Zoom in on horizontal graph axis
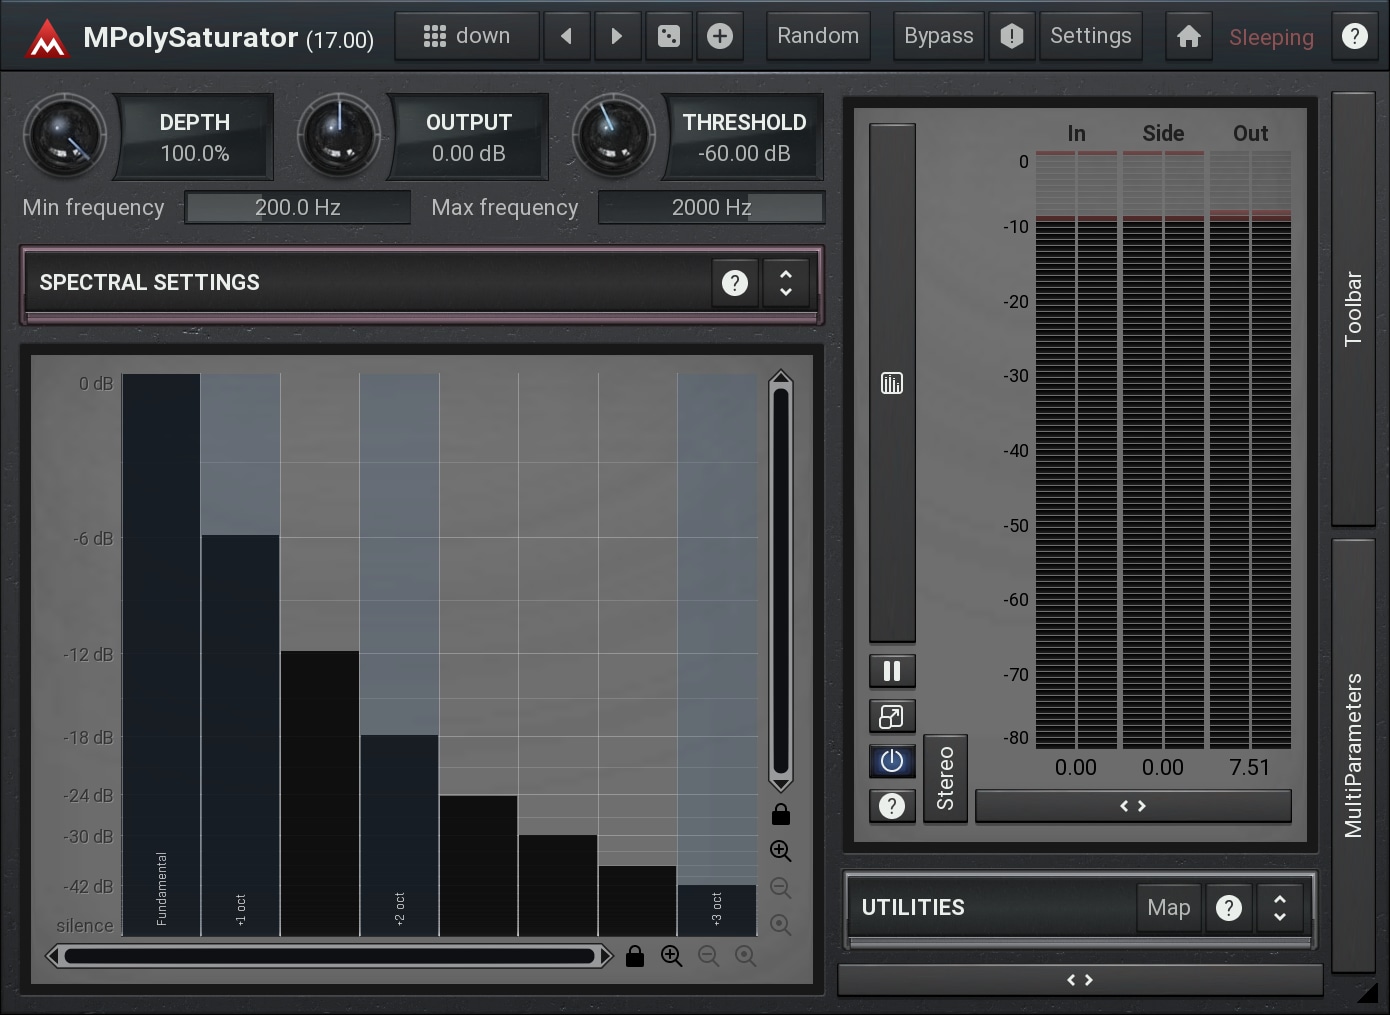Viewport: 1390px width, 1015px height. 671,956
